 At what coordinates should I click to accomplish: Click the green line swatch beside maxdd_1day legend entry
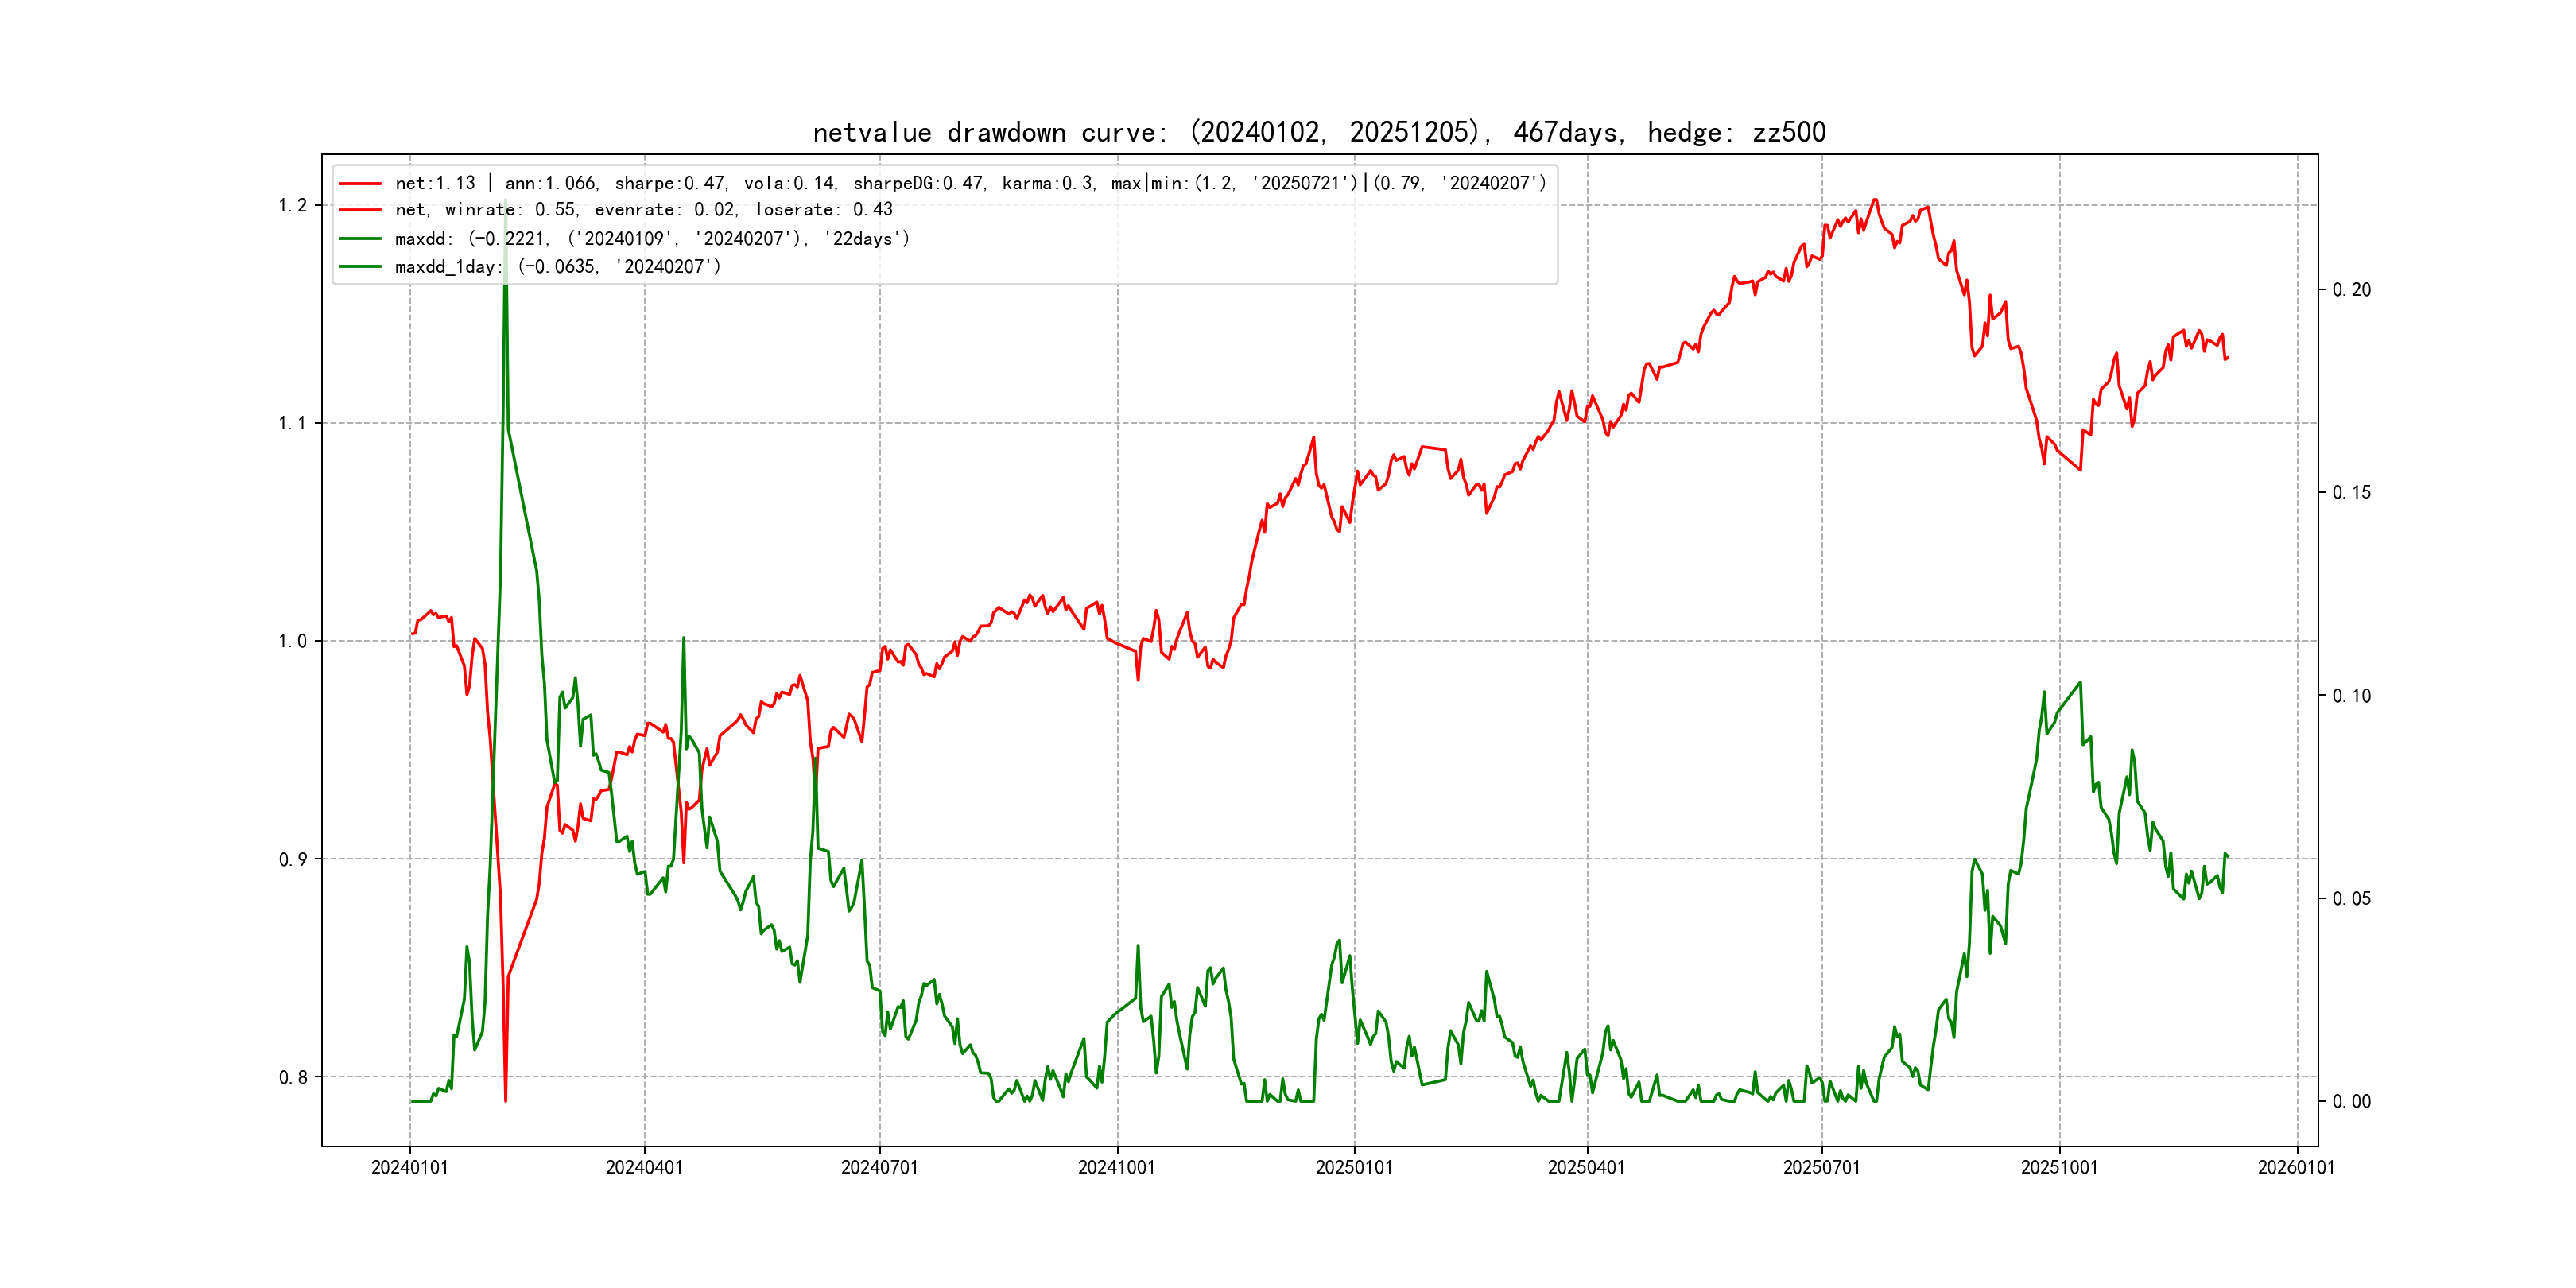pyautogui.click(x=360, y=267)
